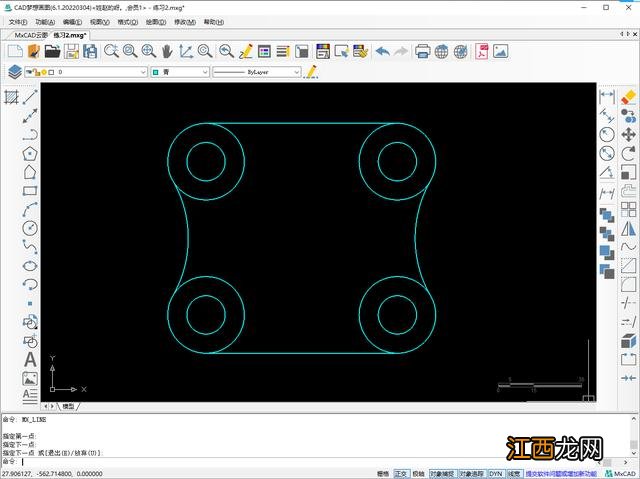
Task: Toggle 栅格 grid display in status bar
Action: 383,473
